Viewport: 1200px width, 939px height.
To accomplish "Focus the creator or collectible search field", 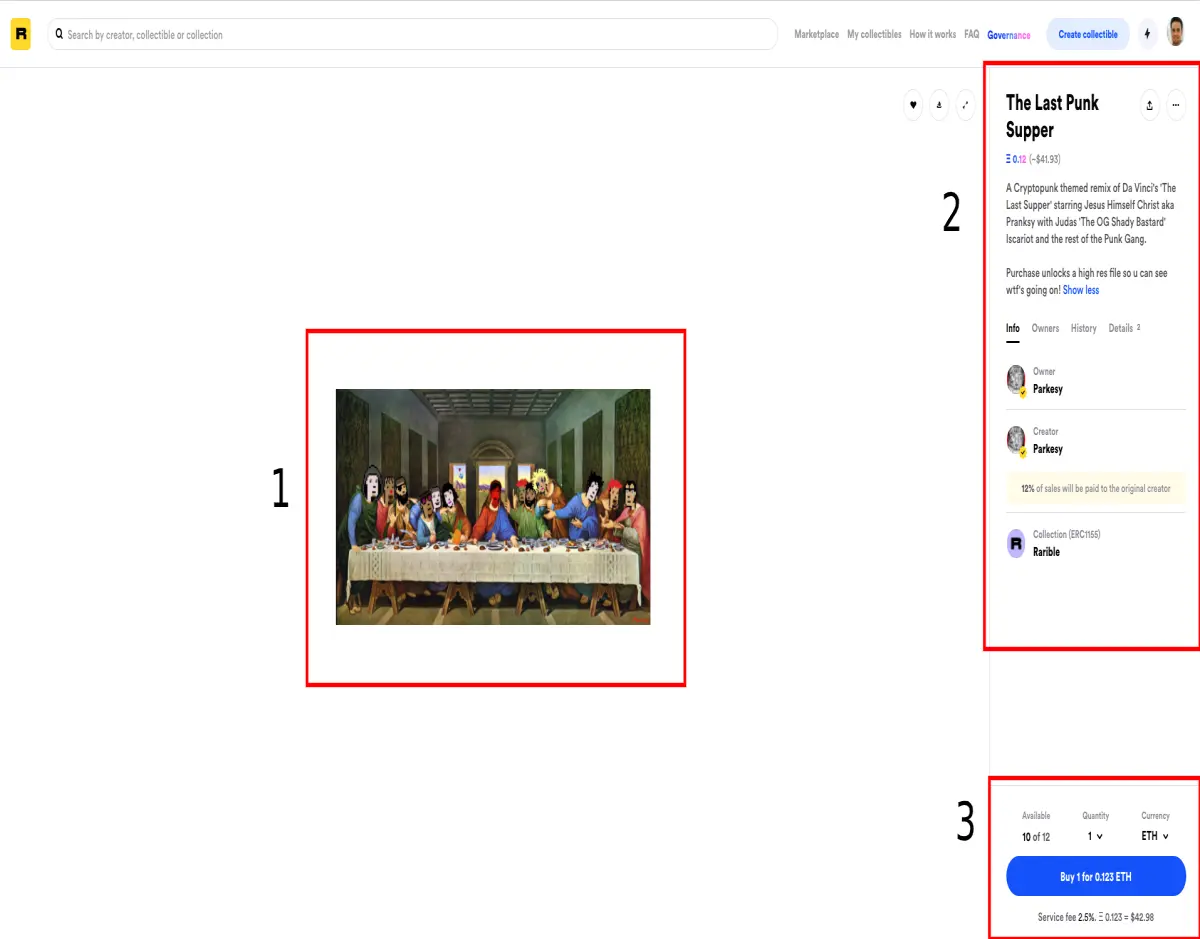I will coord(413,34).
